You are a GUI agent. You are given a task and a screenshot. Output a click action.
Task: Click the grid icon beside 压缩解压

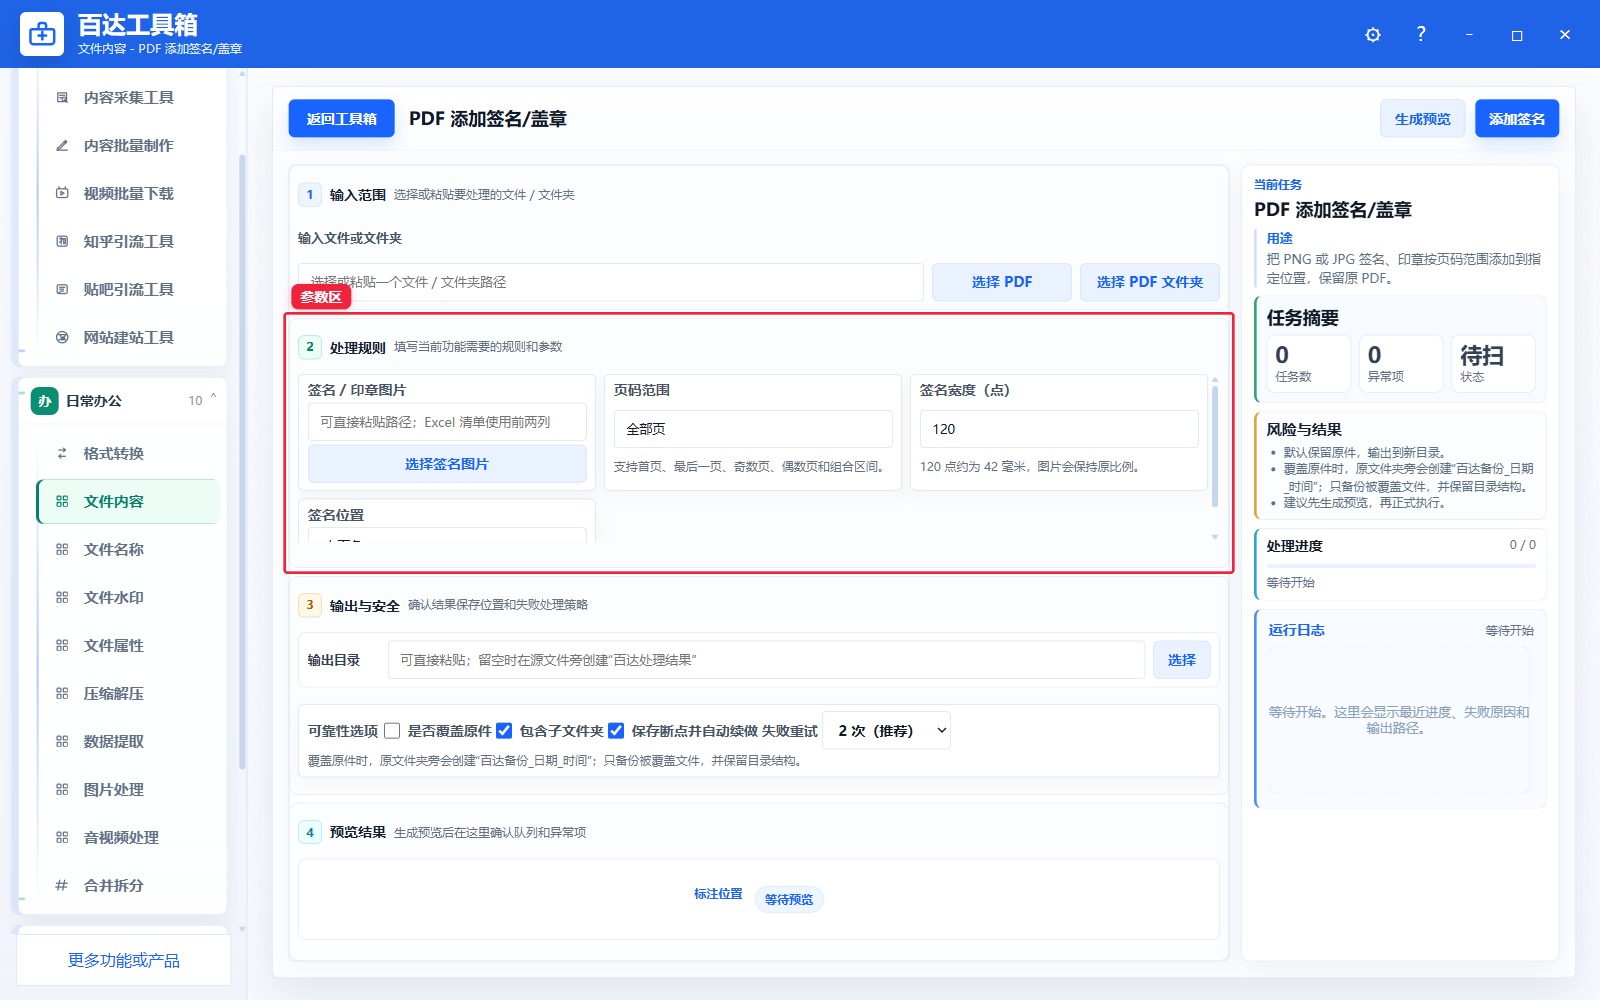(62, 693)
